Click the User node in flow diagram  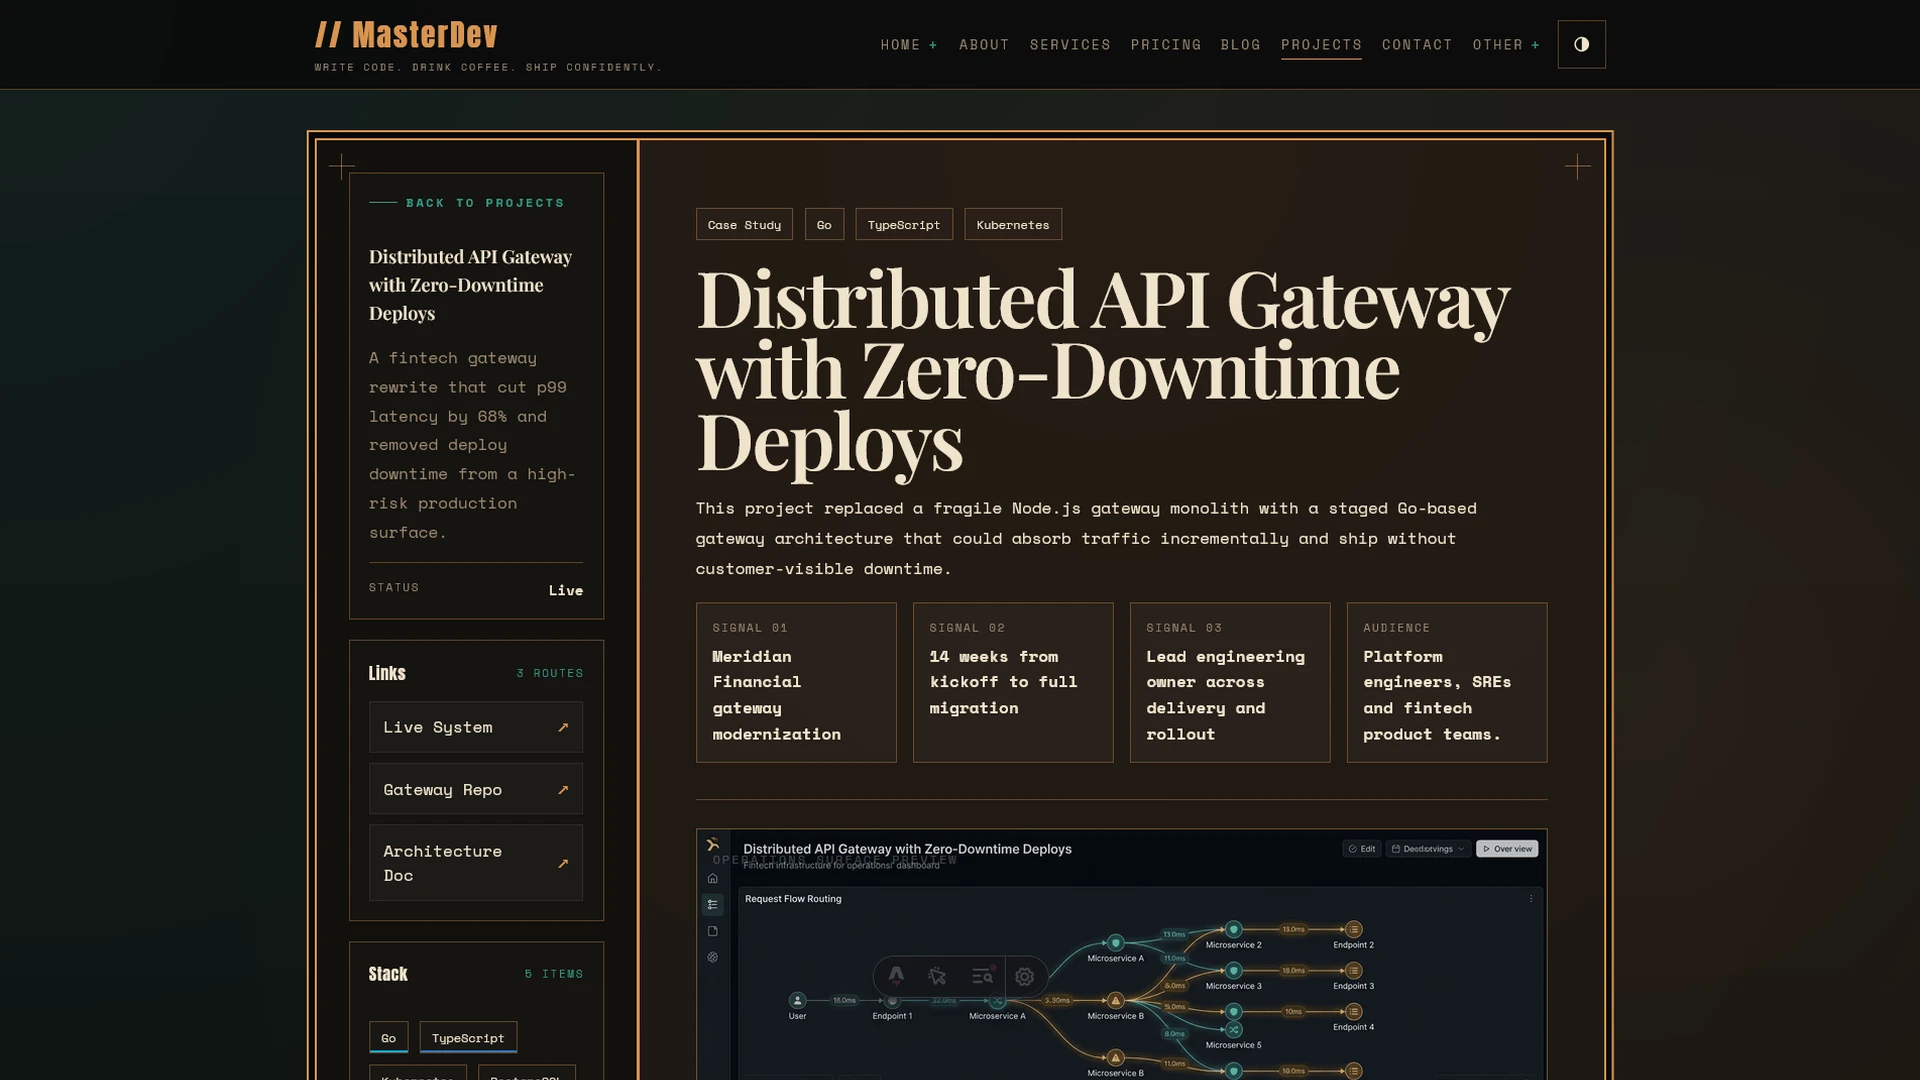pos(797,1000)
